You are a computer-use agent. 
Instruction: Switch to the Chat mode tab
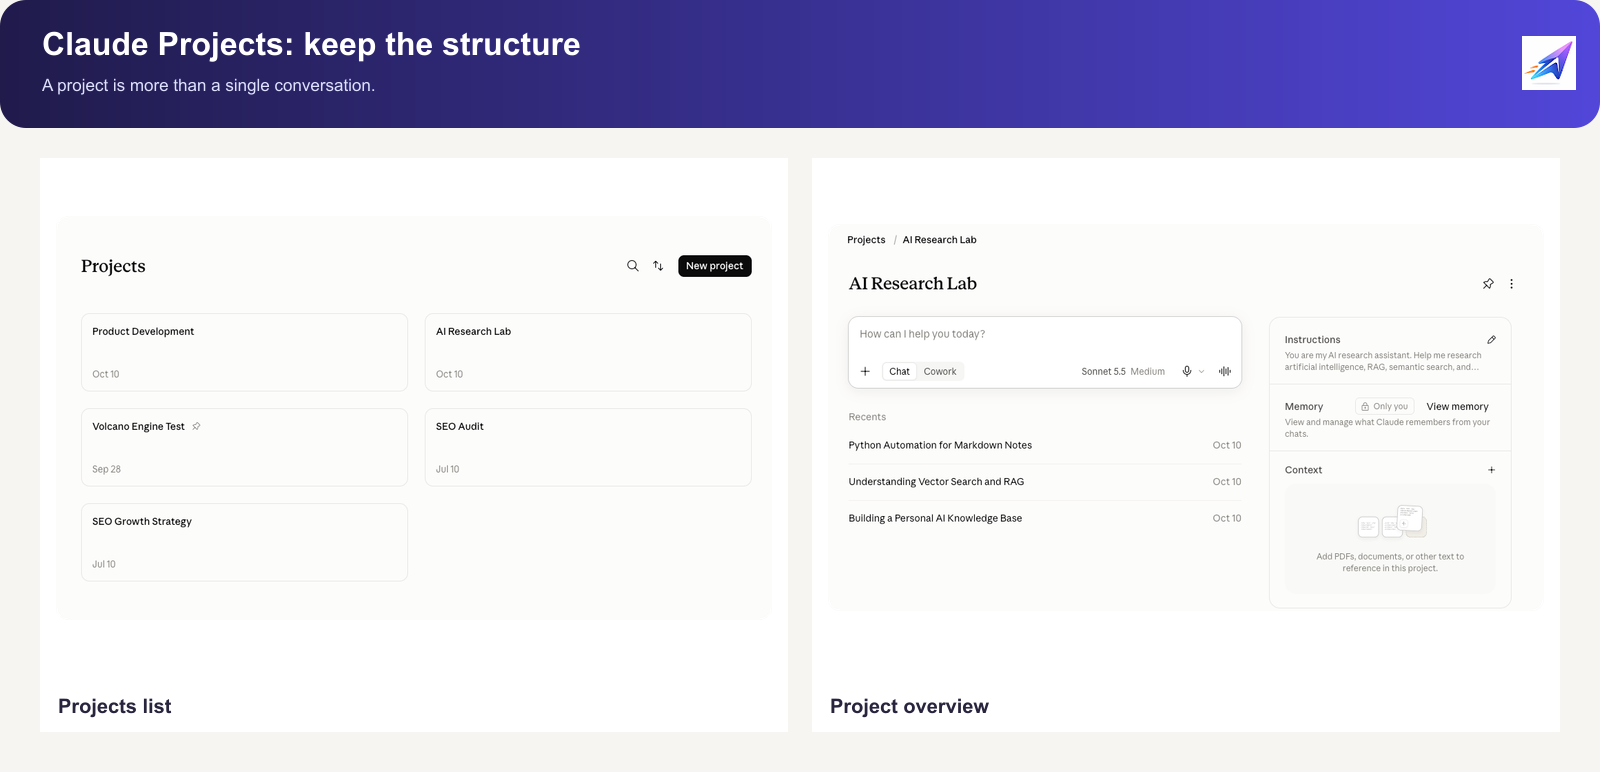tap(900, 371)
